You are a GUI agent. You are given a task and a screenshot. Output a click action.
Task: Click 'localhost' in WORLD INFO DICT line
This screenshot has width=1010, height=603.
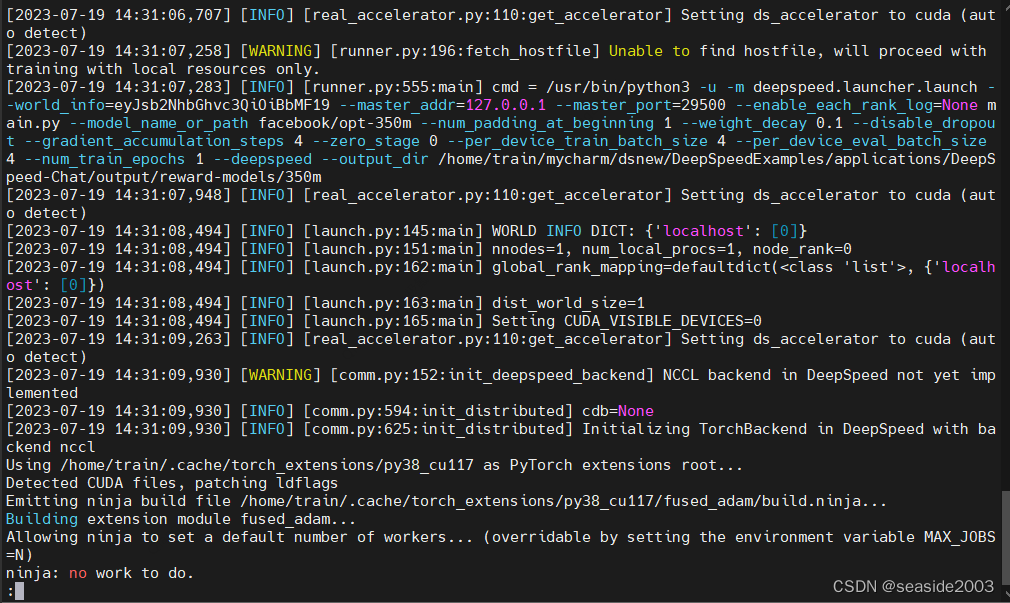703,231
